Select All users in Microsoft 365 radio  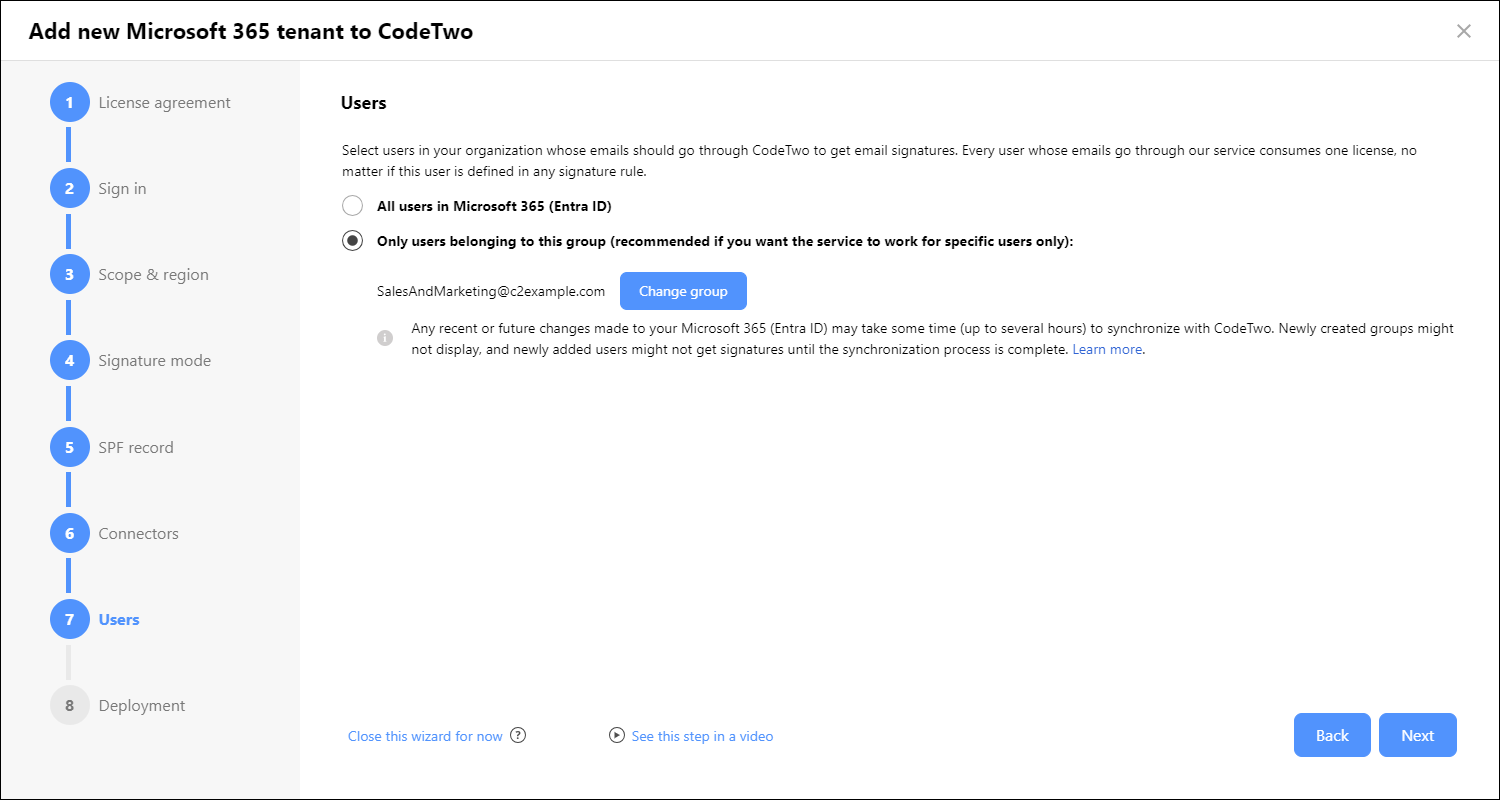[x=352, y=206]
